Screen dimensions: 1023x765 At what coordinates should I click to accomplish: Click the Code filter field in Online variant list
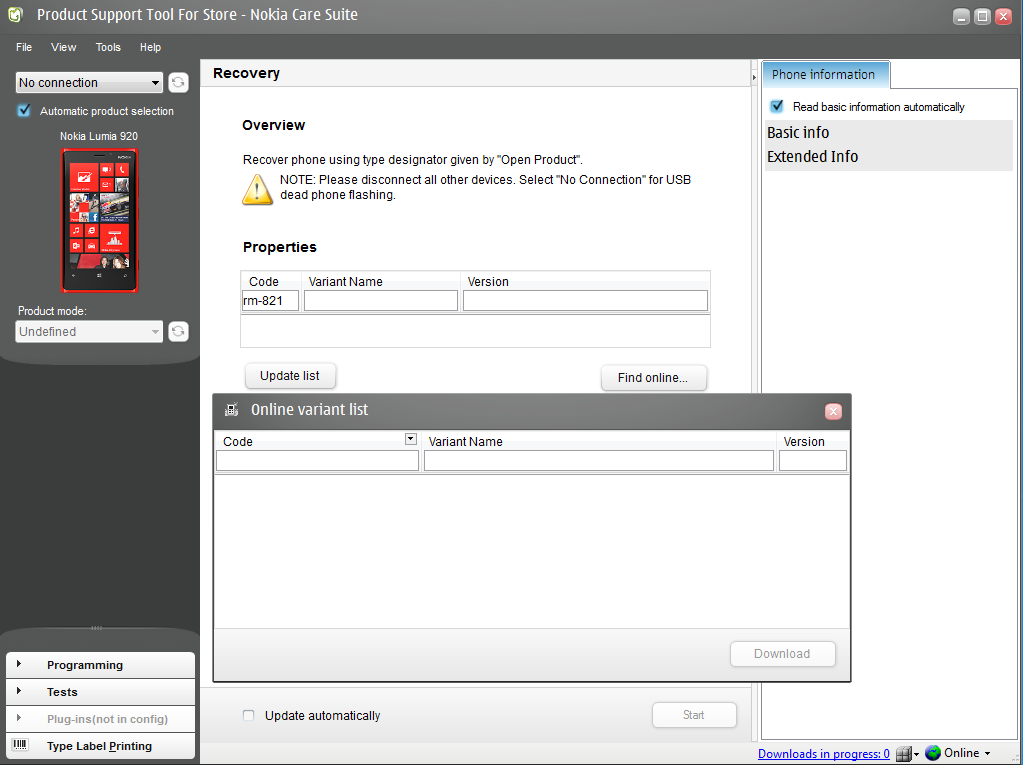pos(317,460)
